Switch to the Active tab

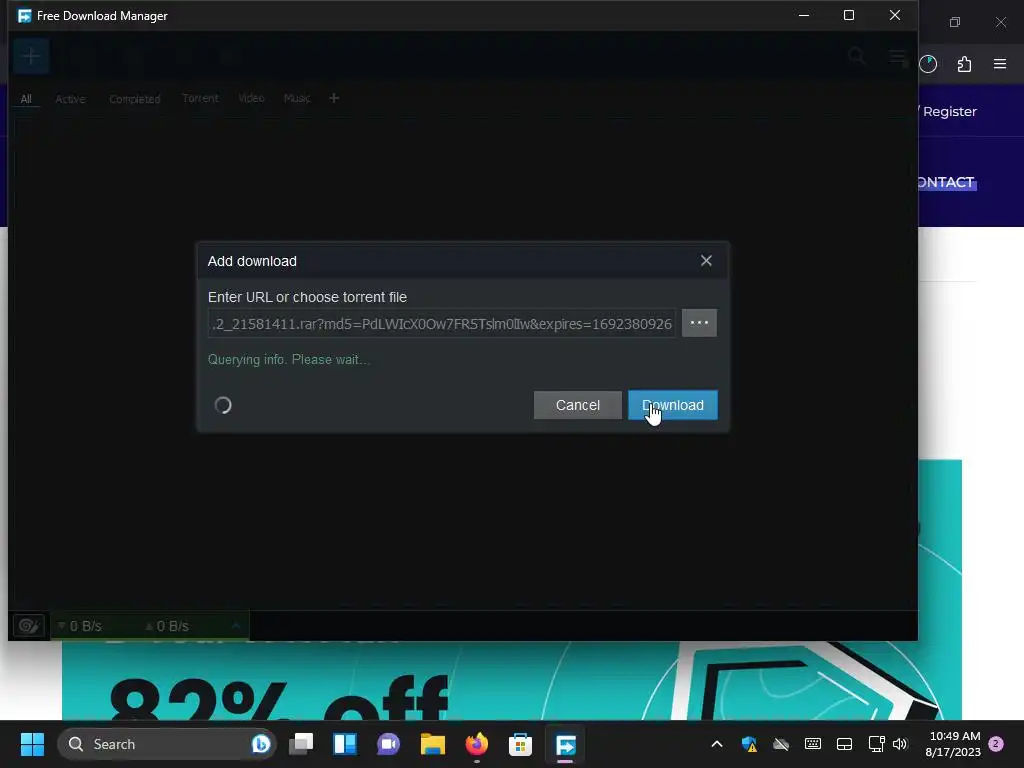[71, 99]
